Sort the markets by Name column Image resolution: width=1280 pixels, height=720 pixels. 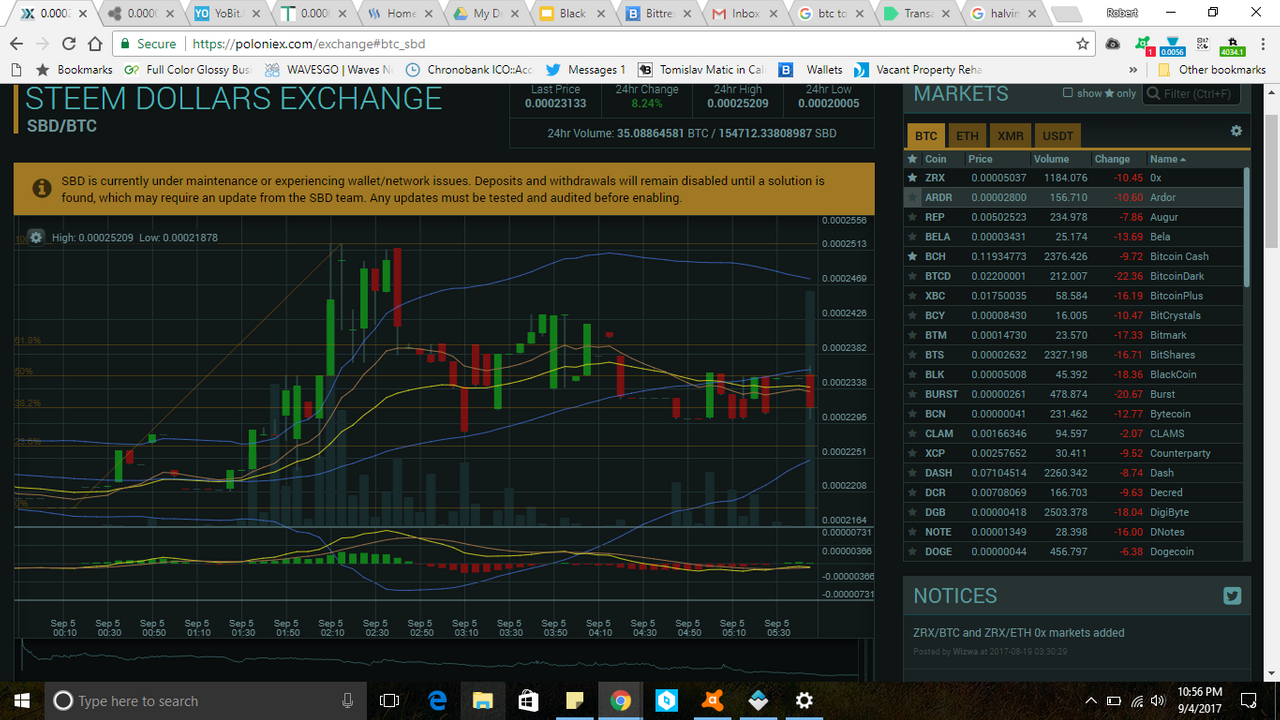(x=1168, y=159)
